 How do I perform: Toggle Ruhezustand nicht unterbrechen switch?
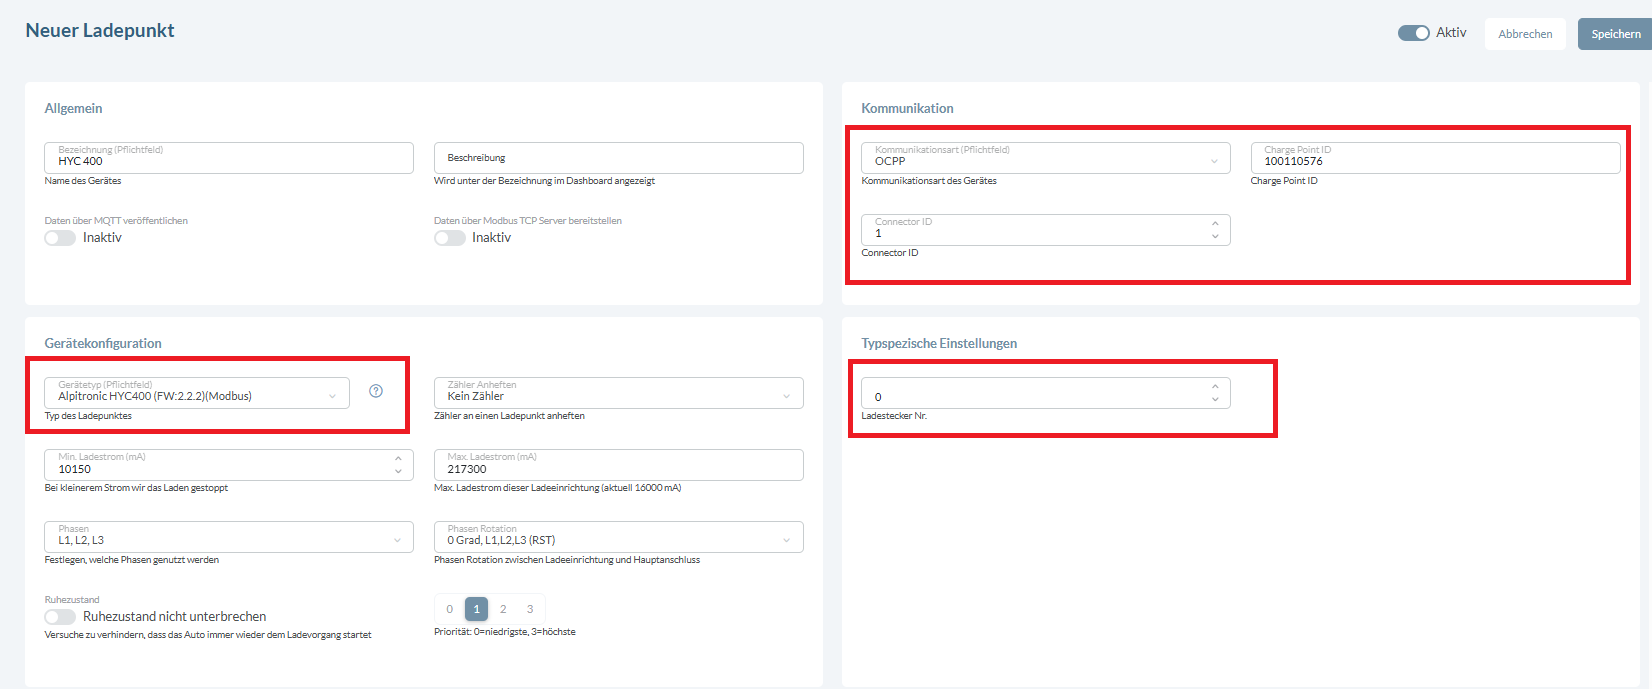pos(60,617)
